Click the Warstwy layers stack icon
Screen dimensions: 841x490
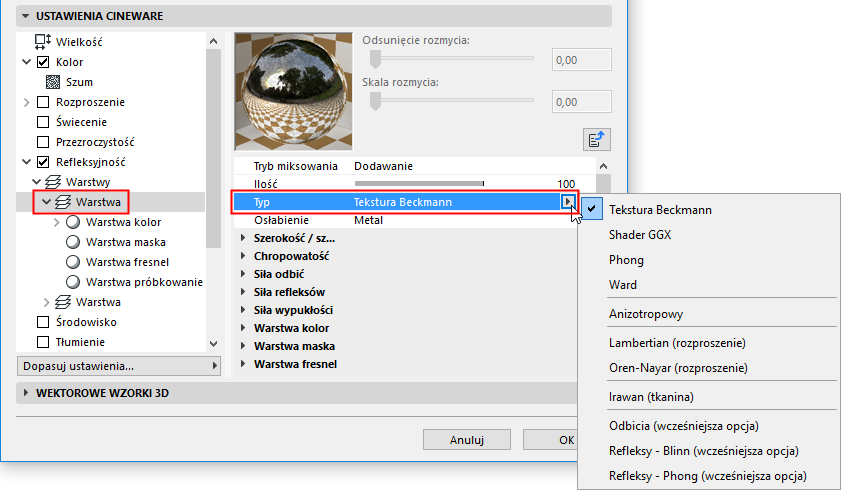[53, 182]
